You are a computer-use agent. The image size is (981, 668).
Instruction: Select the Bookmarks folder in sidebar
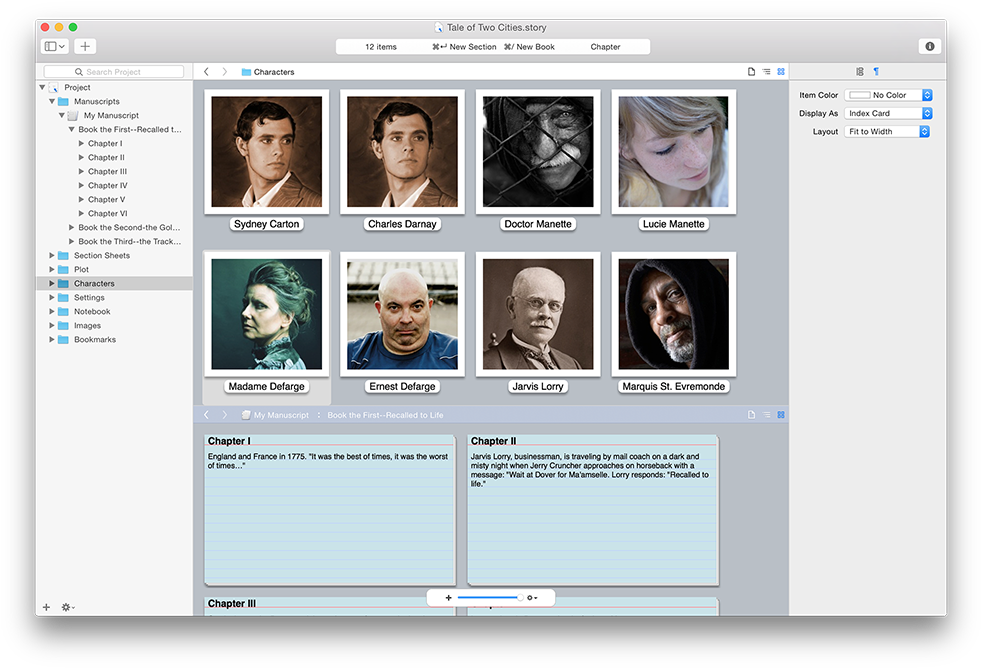click(95, 340)
